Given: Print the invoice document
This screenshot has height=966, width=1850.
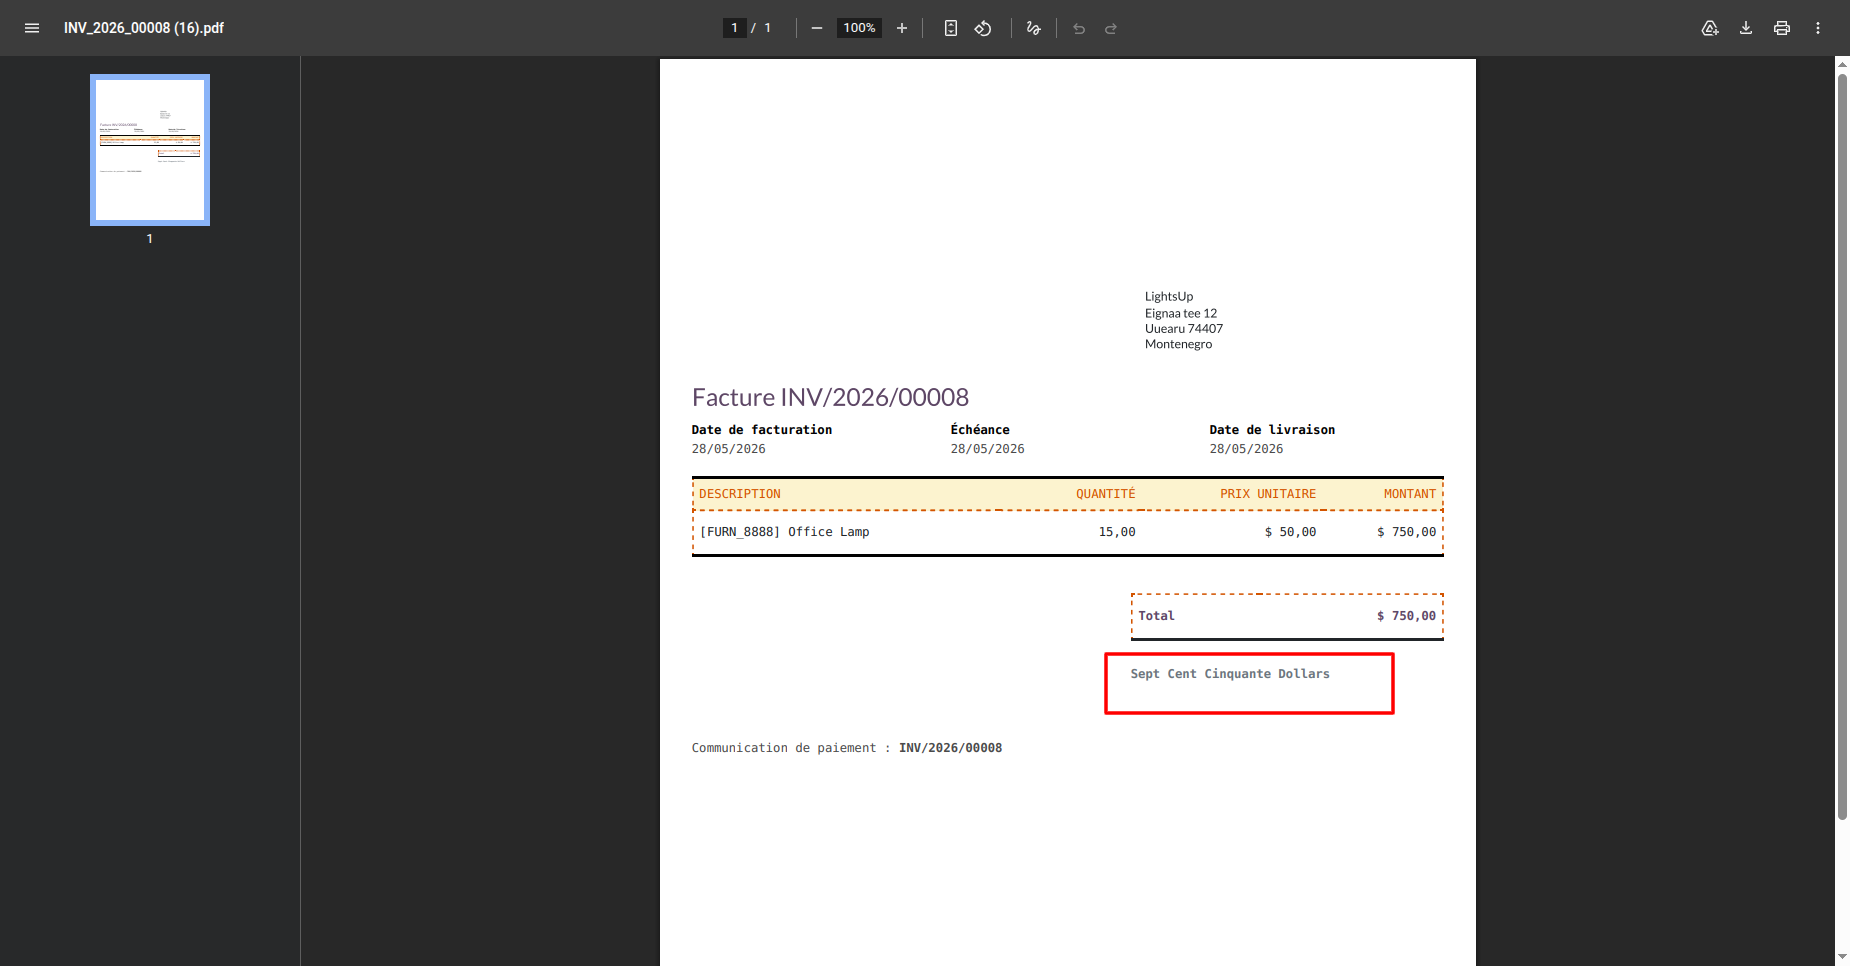Looking at the screenshot, I should pyautogui.click(x=1782, y=28).
